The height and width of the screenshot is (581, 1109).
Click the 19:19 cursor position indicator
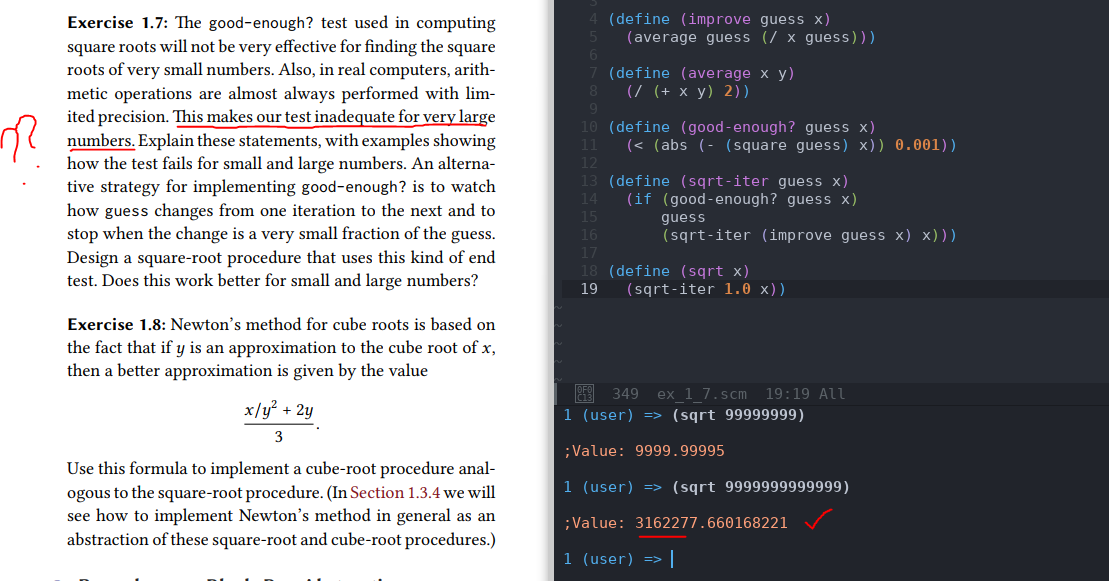pos(787,394)
